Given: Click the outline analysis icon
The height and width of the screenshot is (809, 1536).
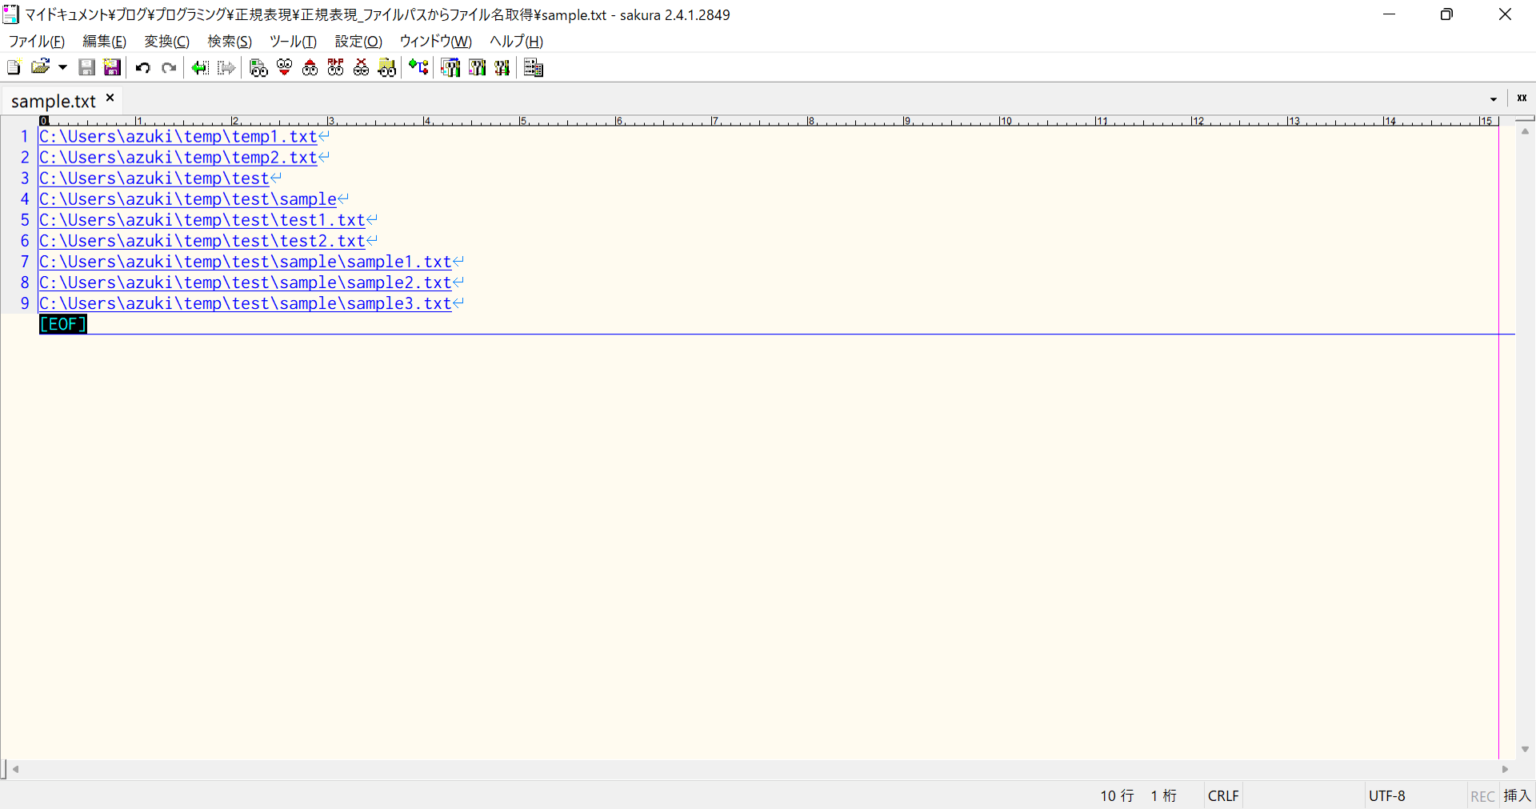Looking at the screenshot, I should pos(418,68).
